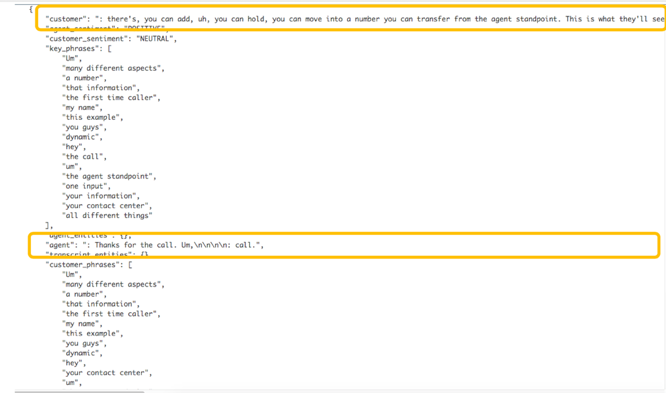Select the "the call" phrase entry
Viewport: 666px width, 393px height.
pyautogui.click(x=84, y=156)
